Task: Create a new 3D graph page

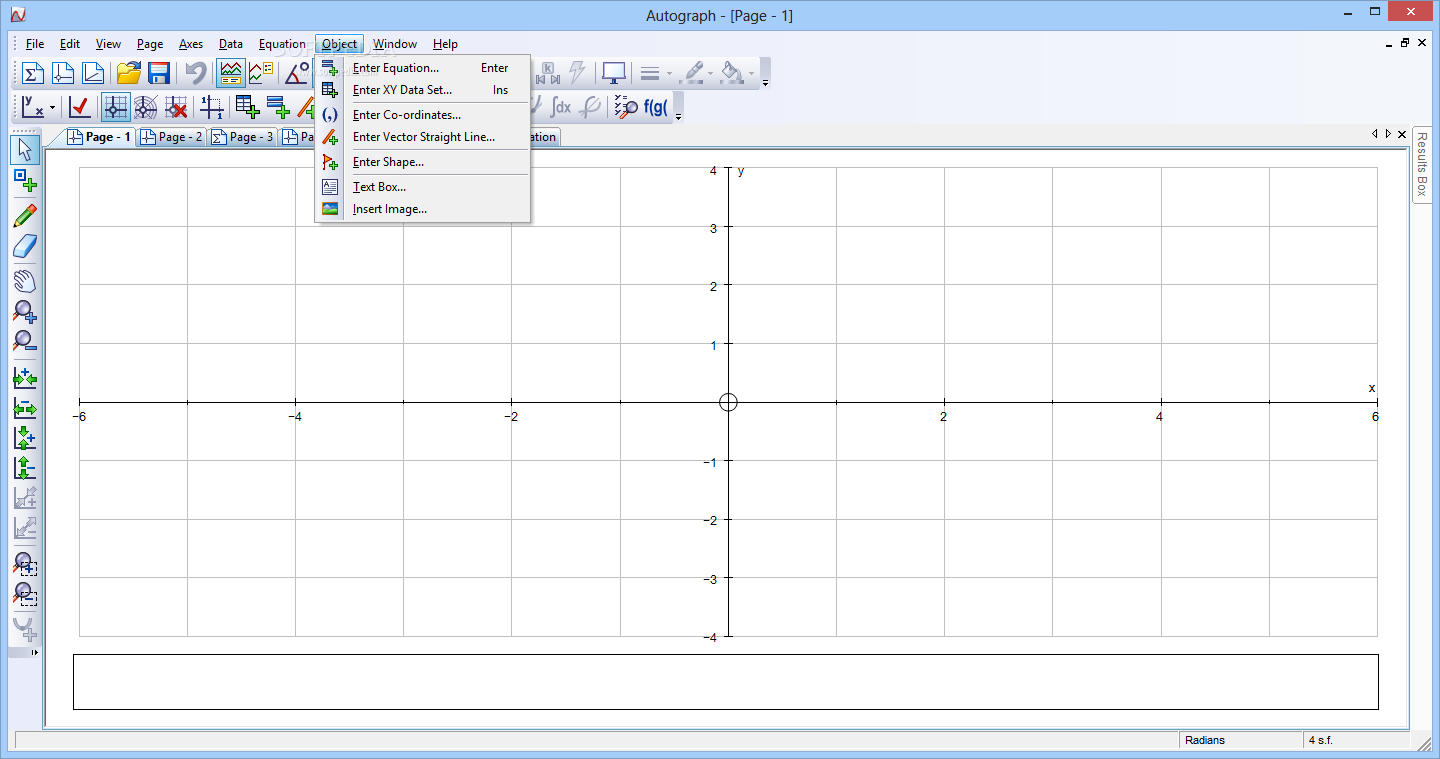Action: 93,73
